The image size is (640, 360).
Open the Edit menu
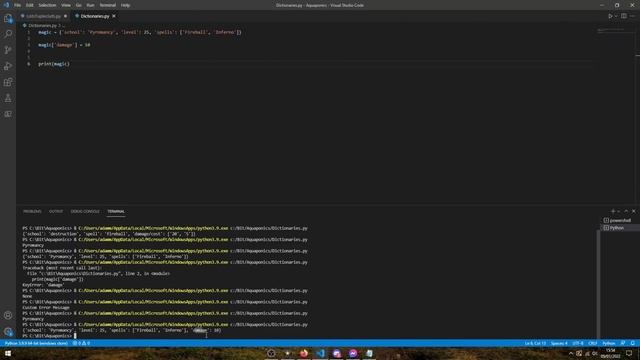[x=30, y=5]
